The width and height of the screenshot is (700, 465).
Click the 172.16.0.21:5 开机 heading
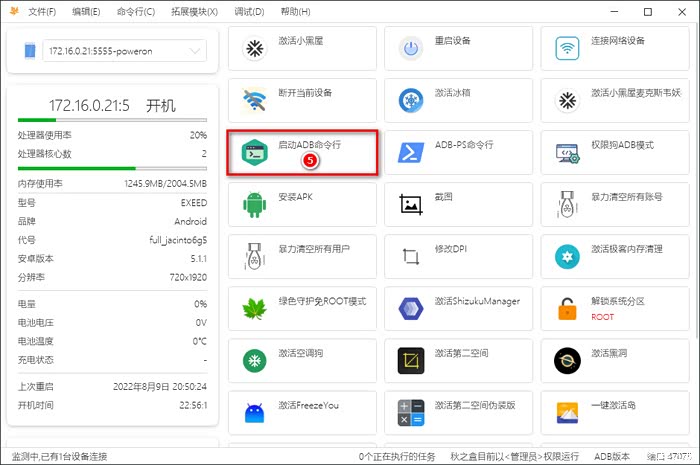point(112,106)
